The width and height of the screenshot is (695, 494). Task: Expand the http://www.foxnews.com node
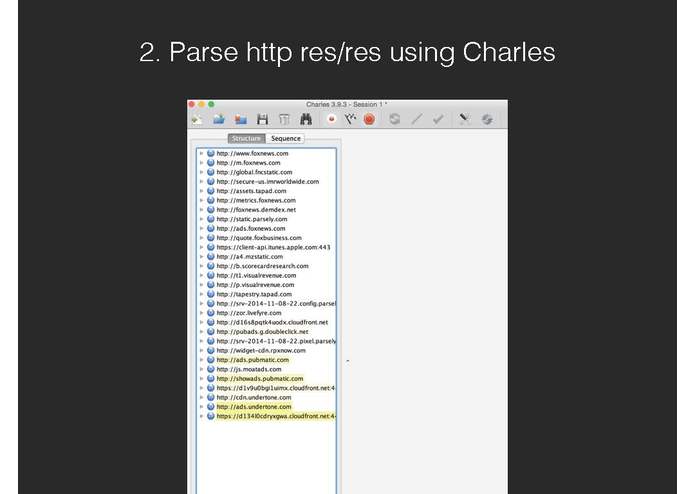tap(202, 153)
